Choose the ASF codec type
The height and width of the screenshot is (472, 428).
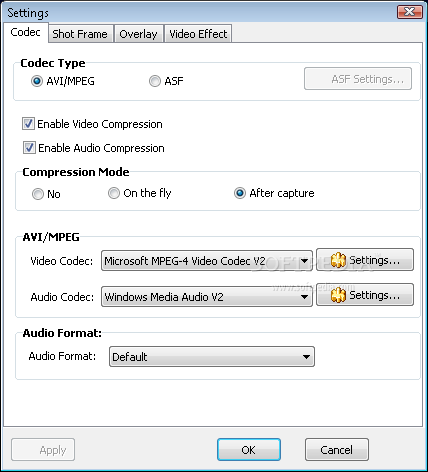coord(155,81)
